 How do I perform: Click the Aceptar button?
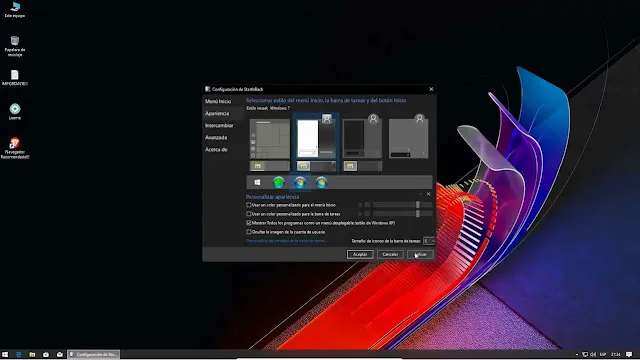[x=360, y=254]
